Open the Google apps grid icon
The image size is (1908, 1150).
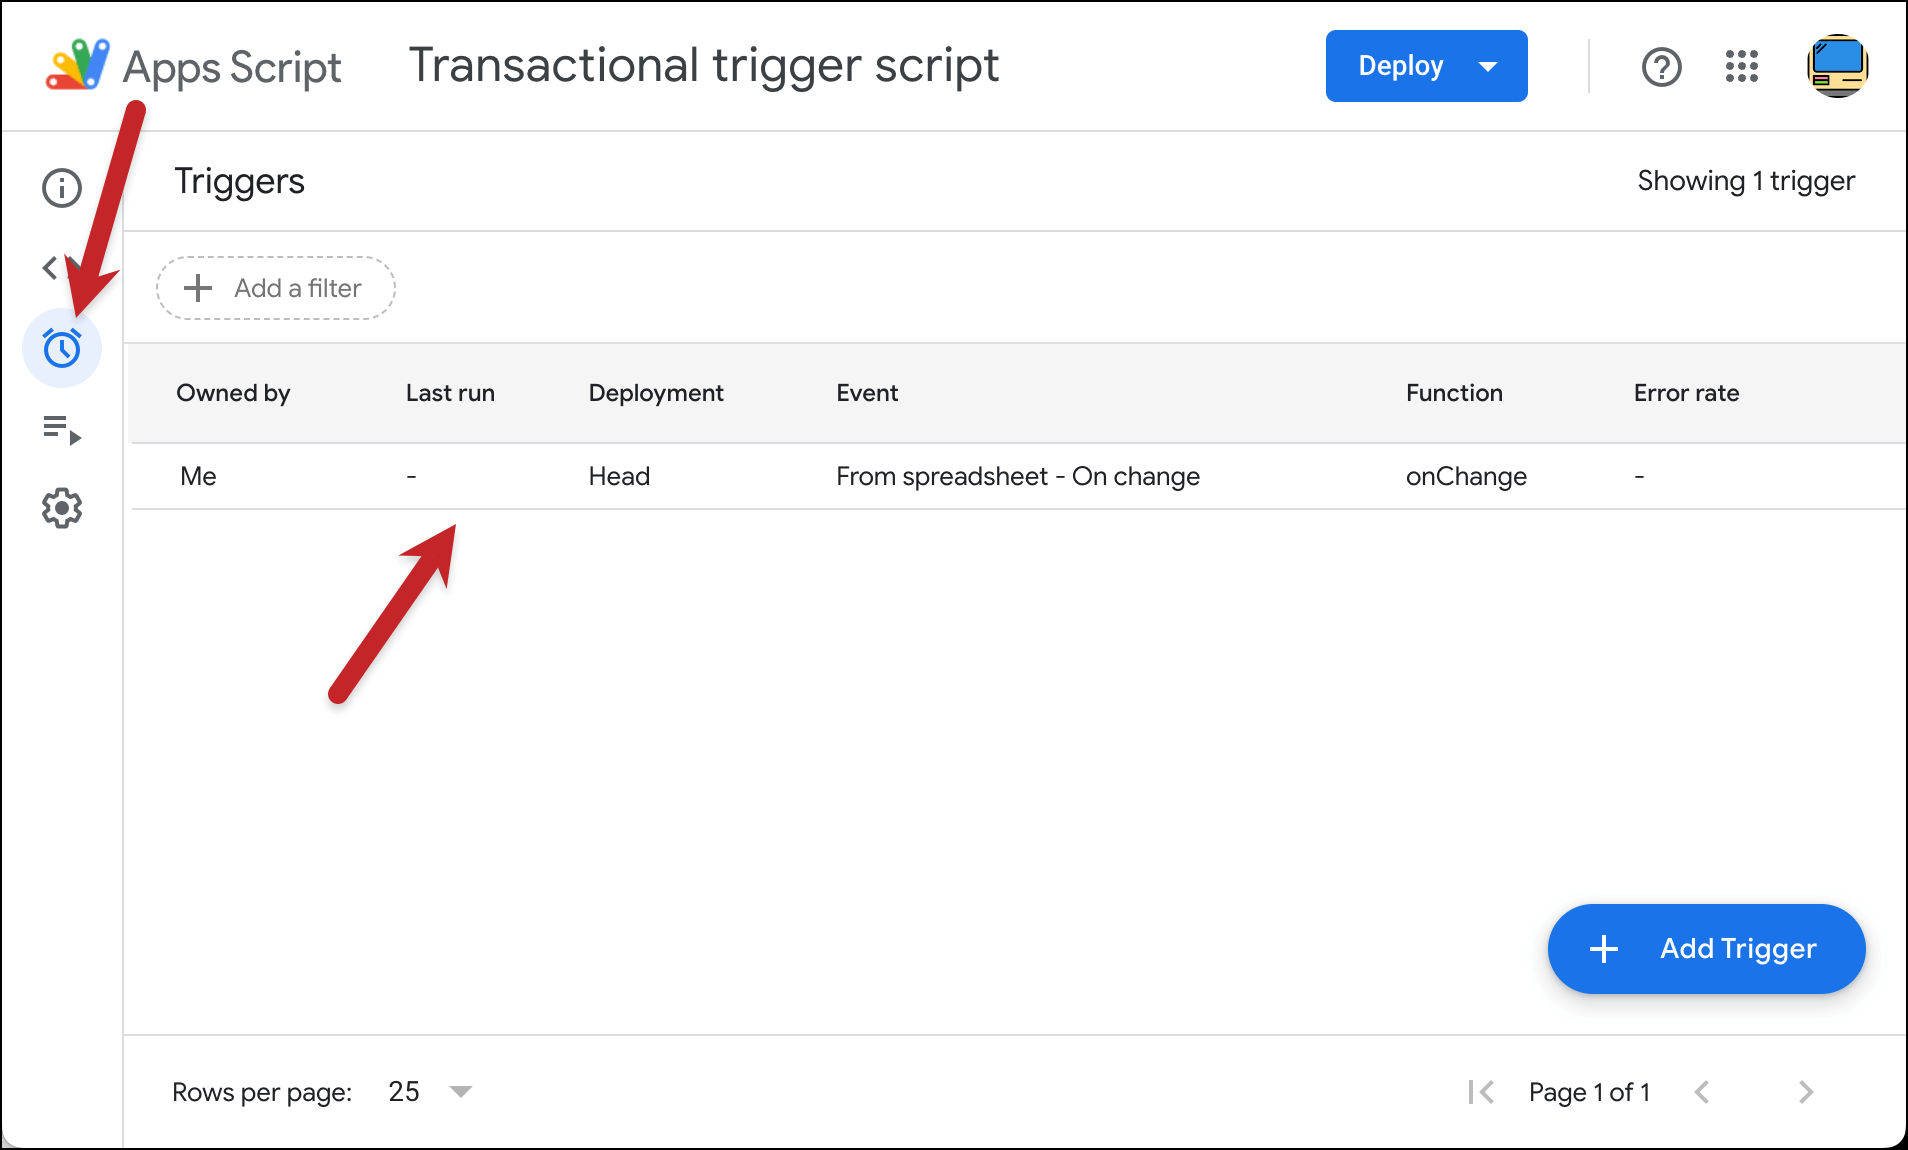pyautogui.click(x=1742, y=67)
